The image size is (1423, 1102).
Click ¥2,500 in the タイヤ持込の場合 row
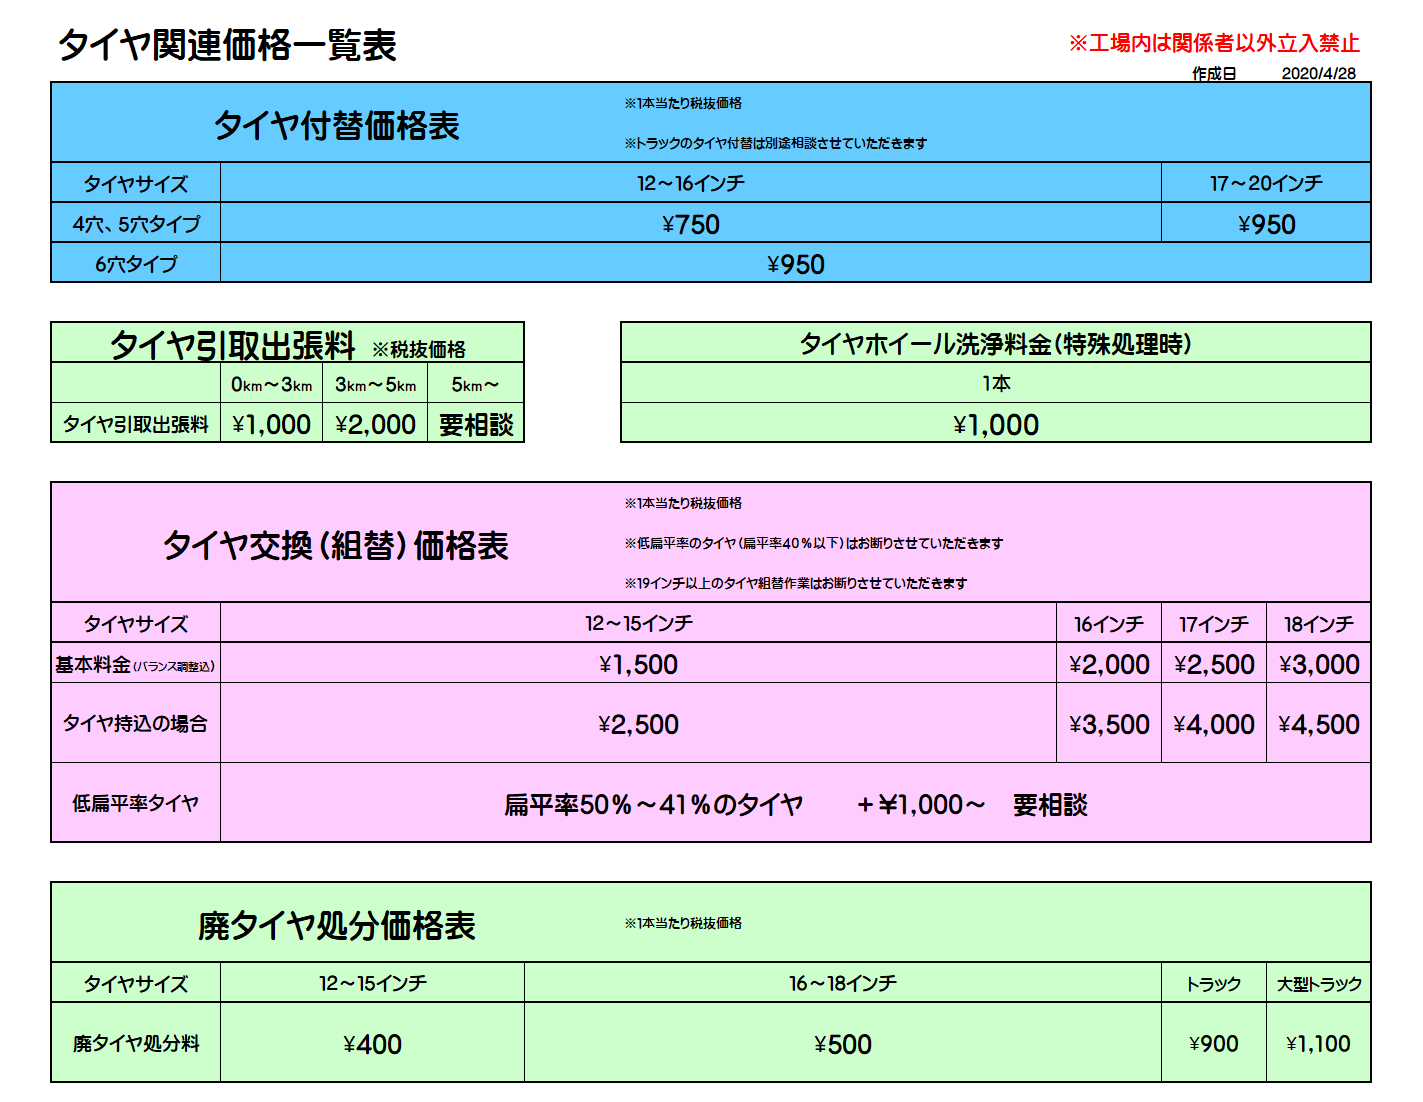pyautogui.click(x=639, y=725)
